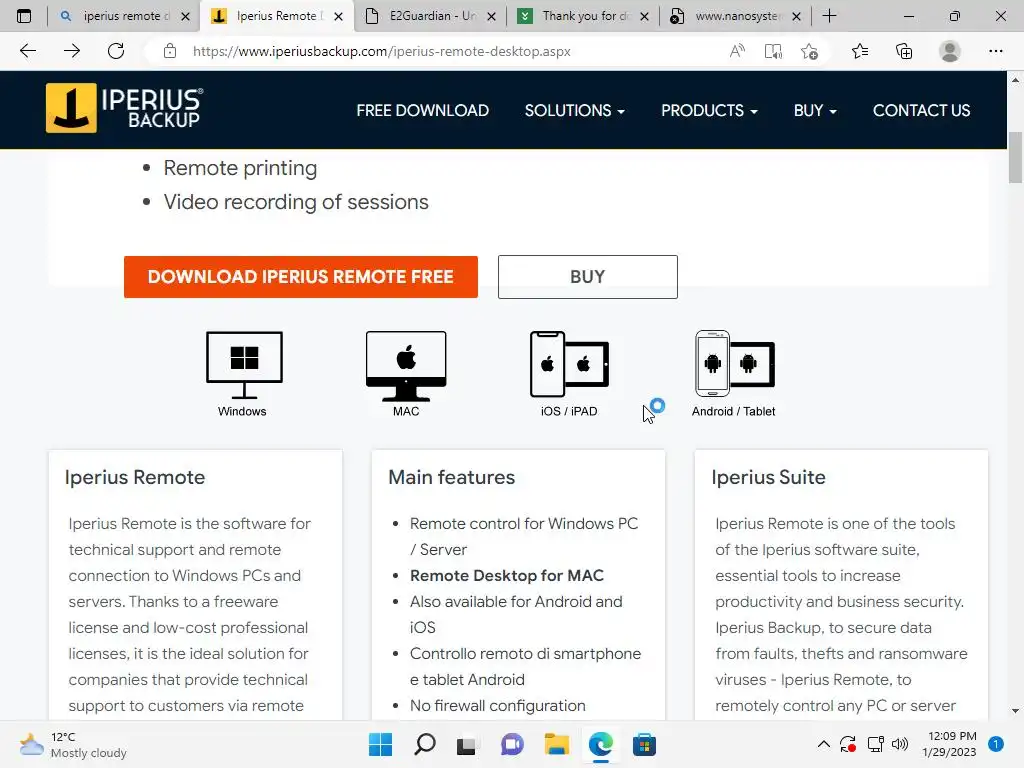
Task: Open Microsoft Store from taskbar
Action: 644,744
